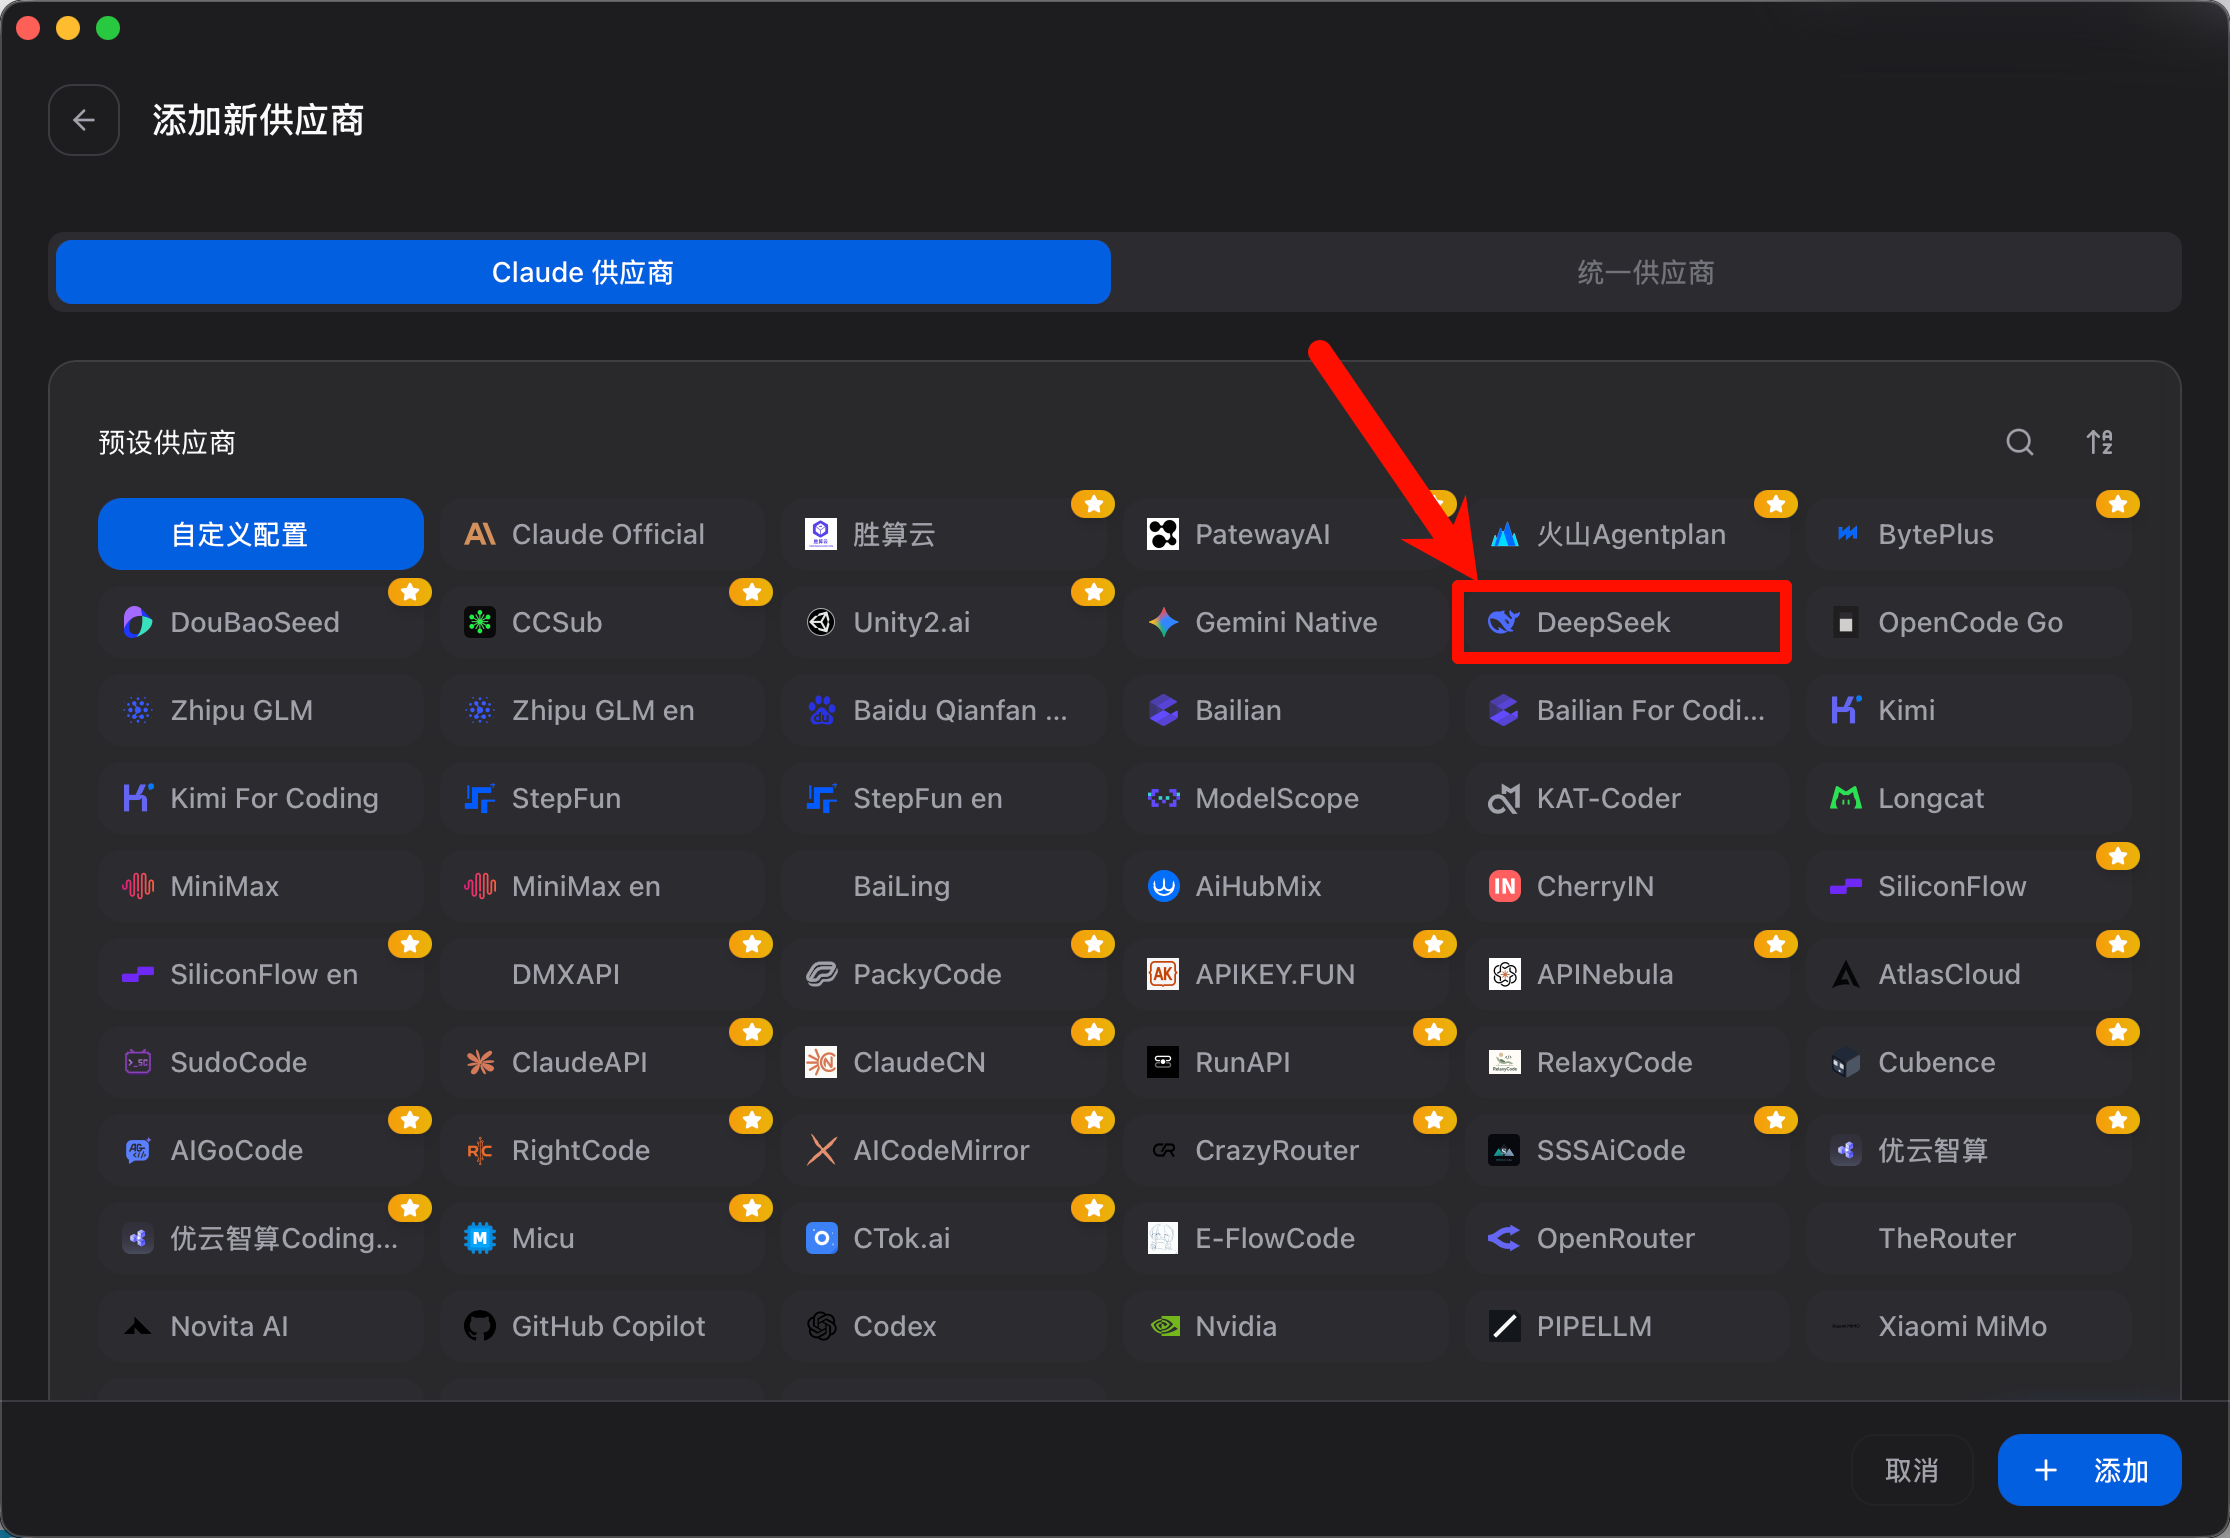This screenshot has height=1538, width=2230.
Task: Pick OpenCode Go provider
Action: [1969, 622]
